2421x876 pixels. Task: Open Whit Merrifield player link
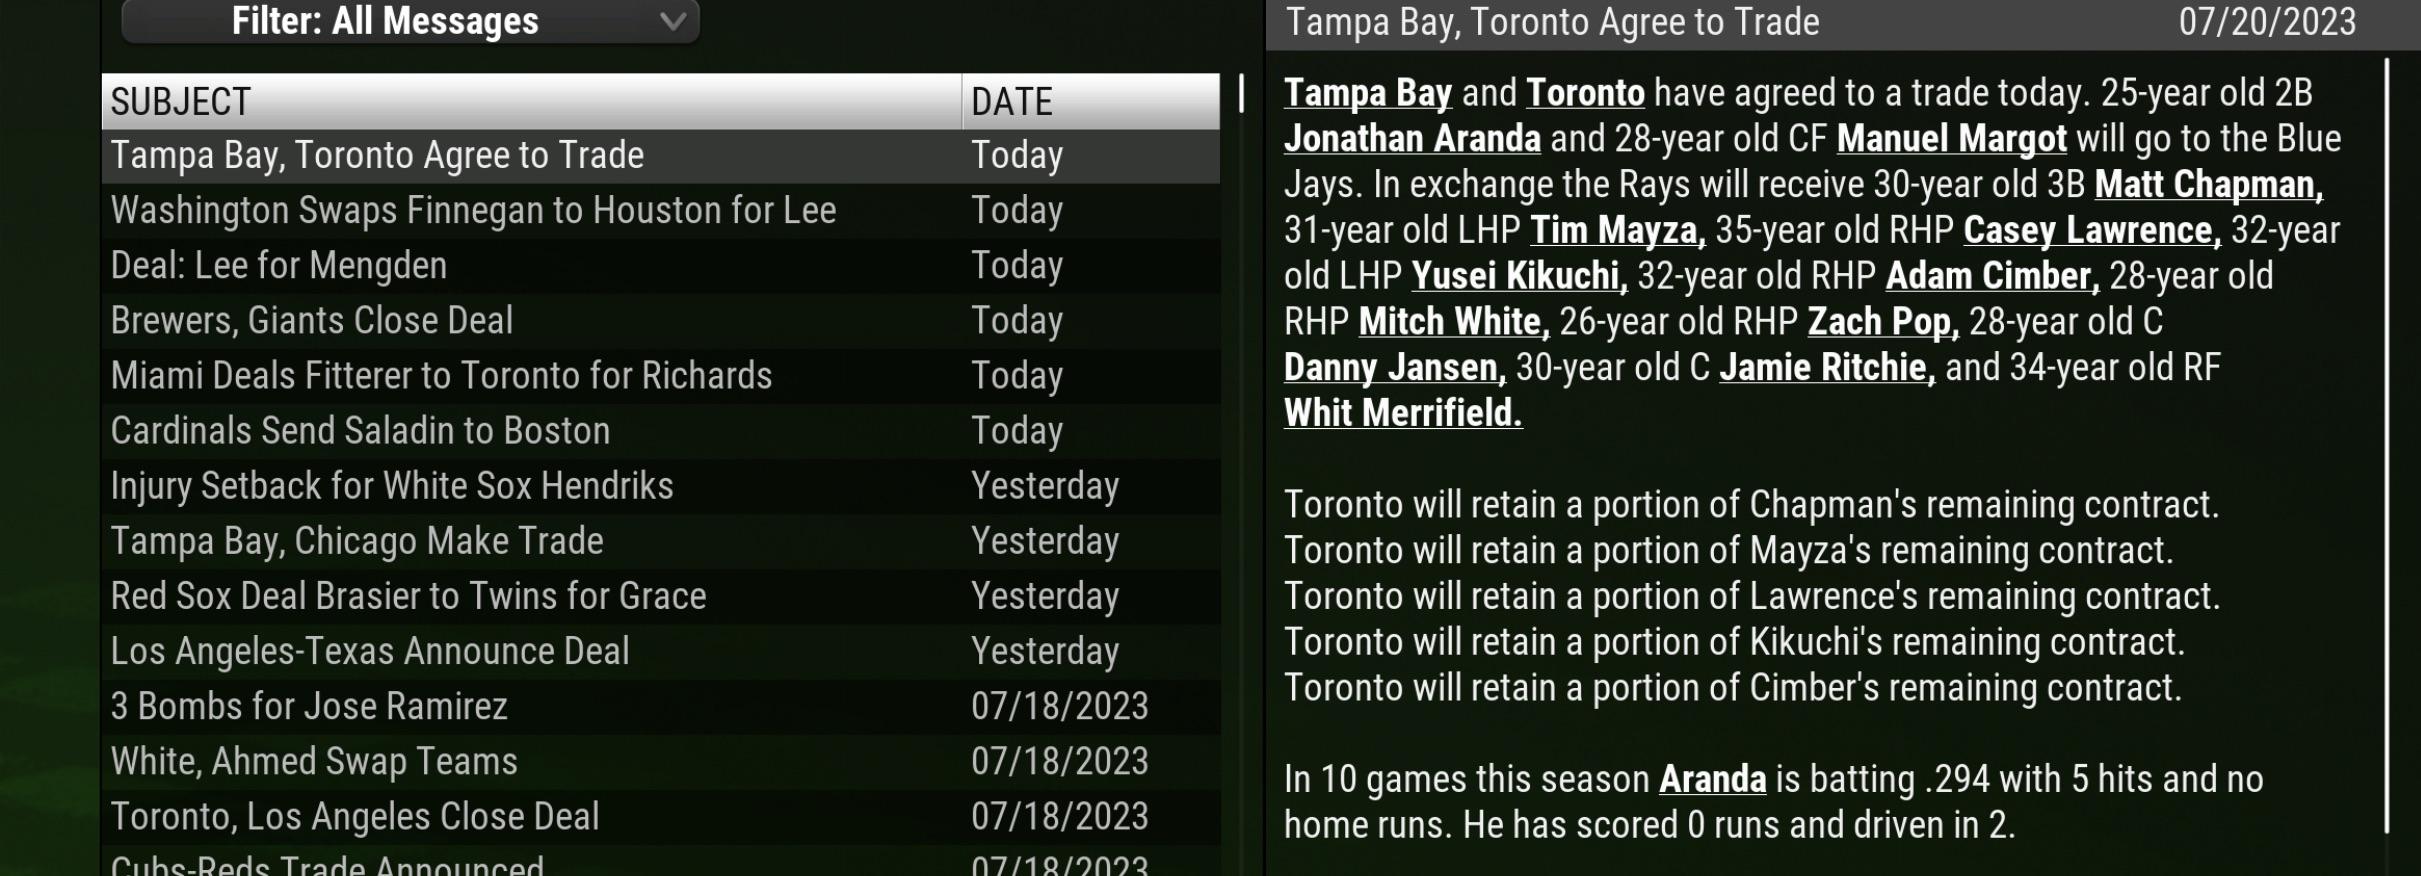pyautogui.click(x=1402, y=413)
